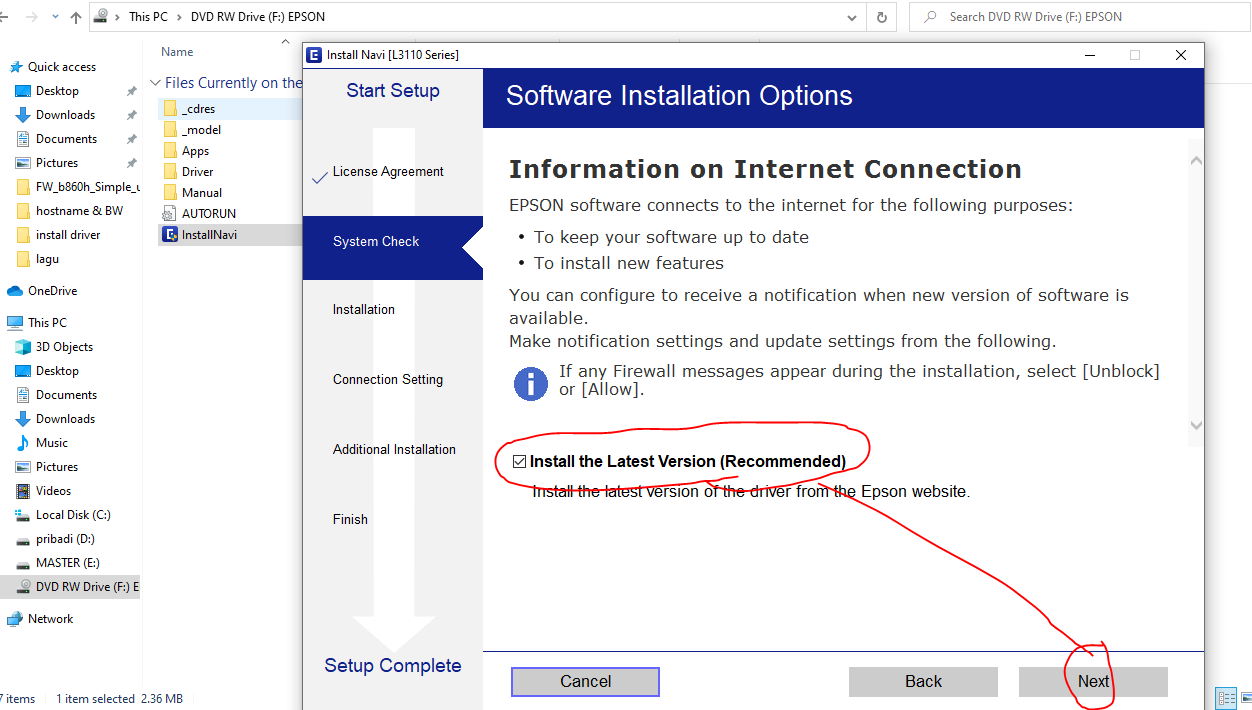Switch to large icons view in status bar
1252x710 pixels.
pyautogui.click(x=1245, y=698)
